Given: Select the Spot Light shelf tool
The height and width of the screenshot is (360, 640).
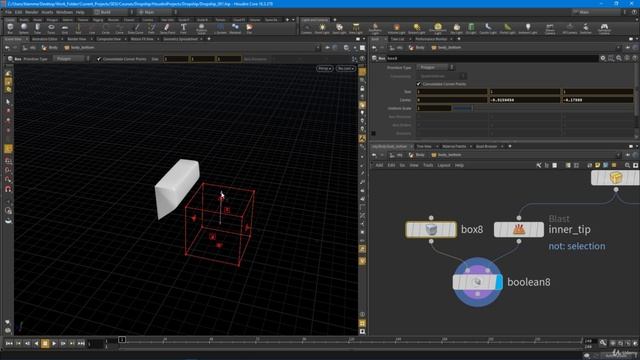Looking at the screenshot, I should click(339, 28).
